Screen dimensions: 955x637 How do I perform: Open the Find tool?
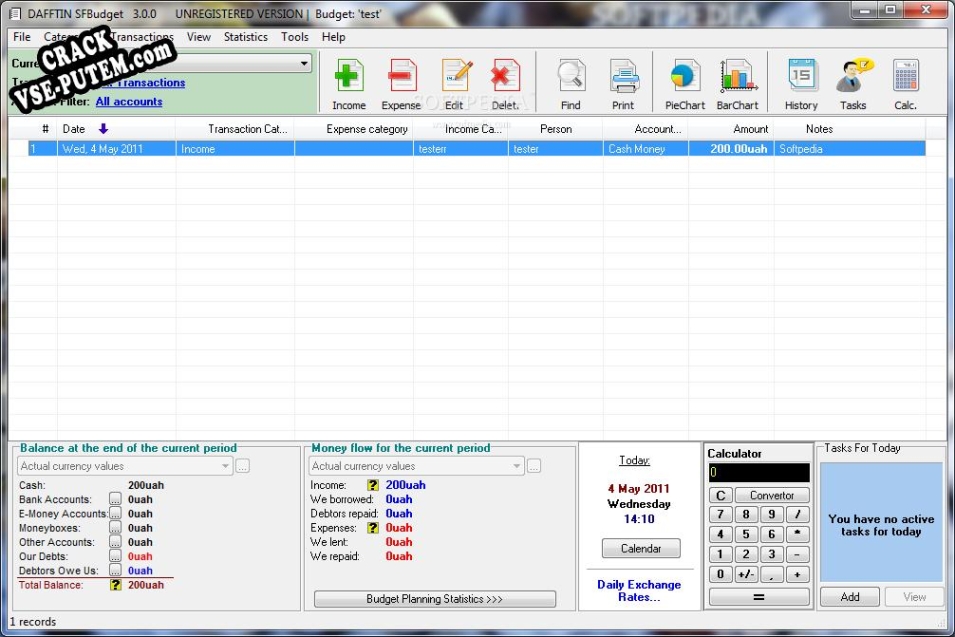(570, 83)
